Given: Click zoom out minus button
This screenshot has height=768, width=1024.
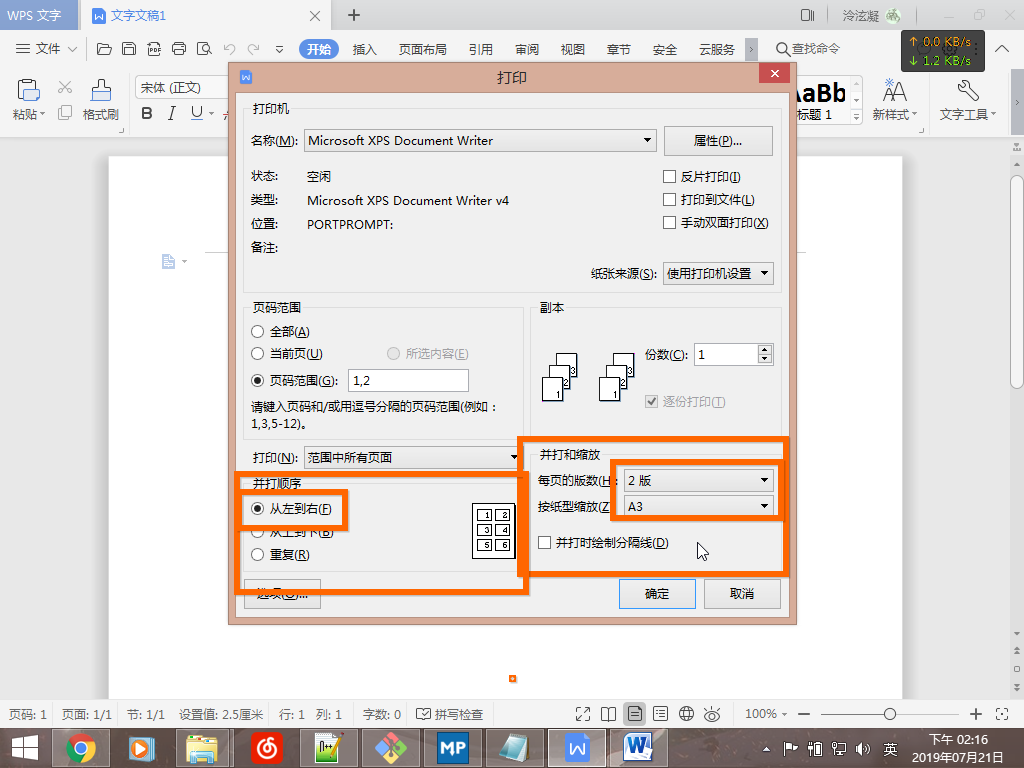Looking at the screenshot, I should click(x=804, y=714).
